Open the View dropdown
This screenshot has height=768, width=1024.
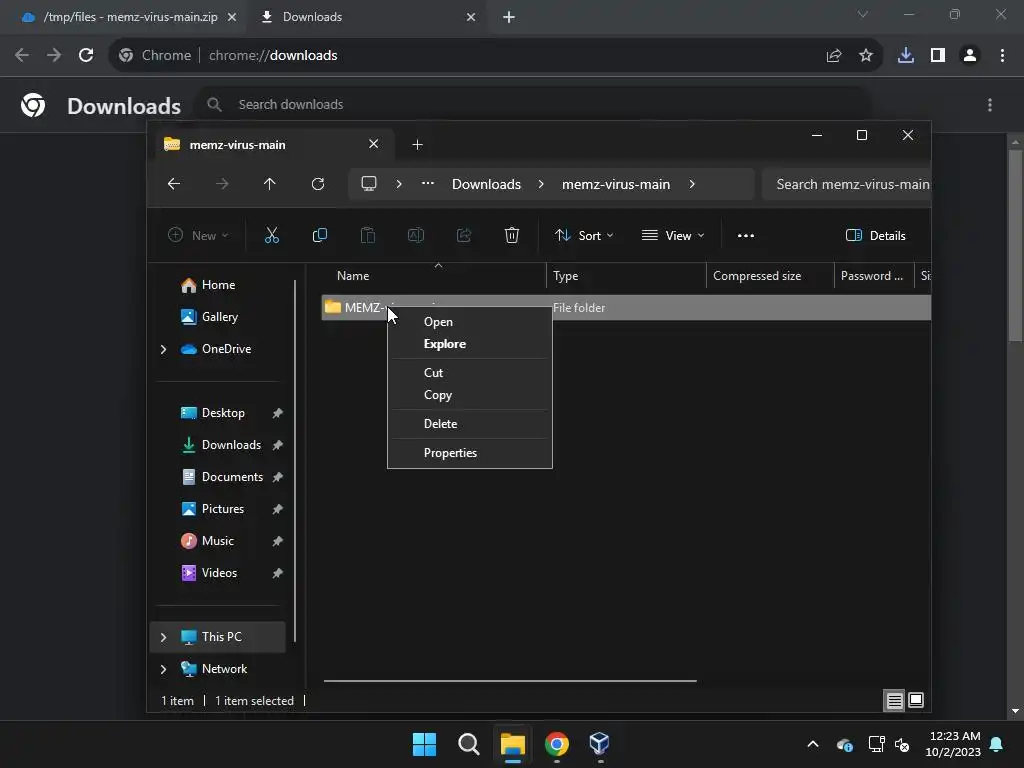673,236
